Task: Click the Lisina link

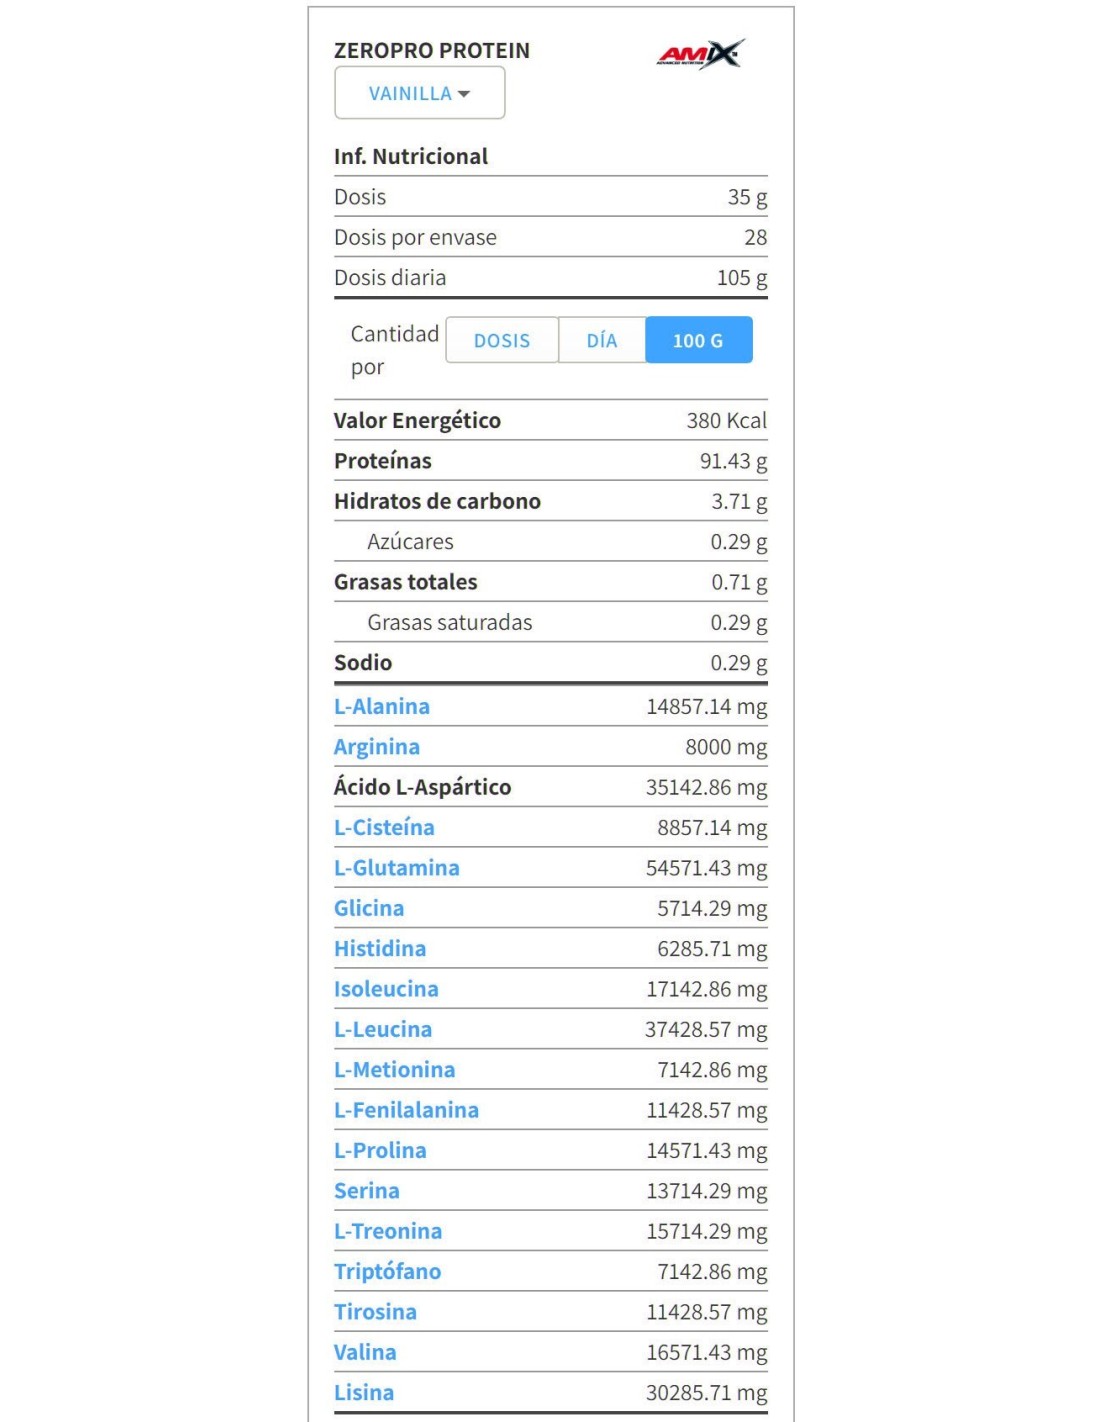Action: coord(364,1392)
